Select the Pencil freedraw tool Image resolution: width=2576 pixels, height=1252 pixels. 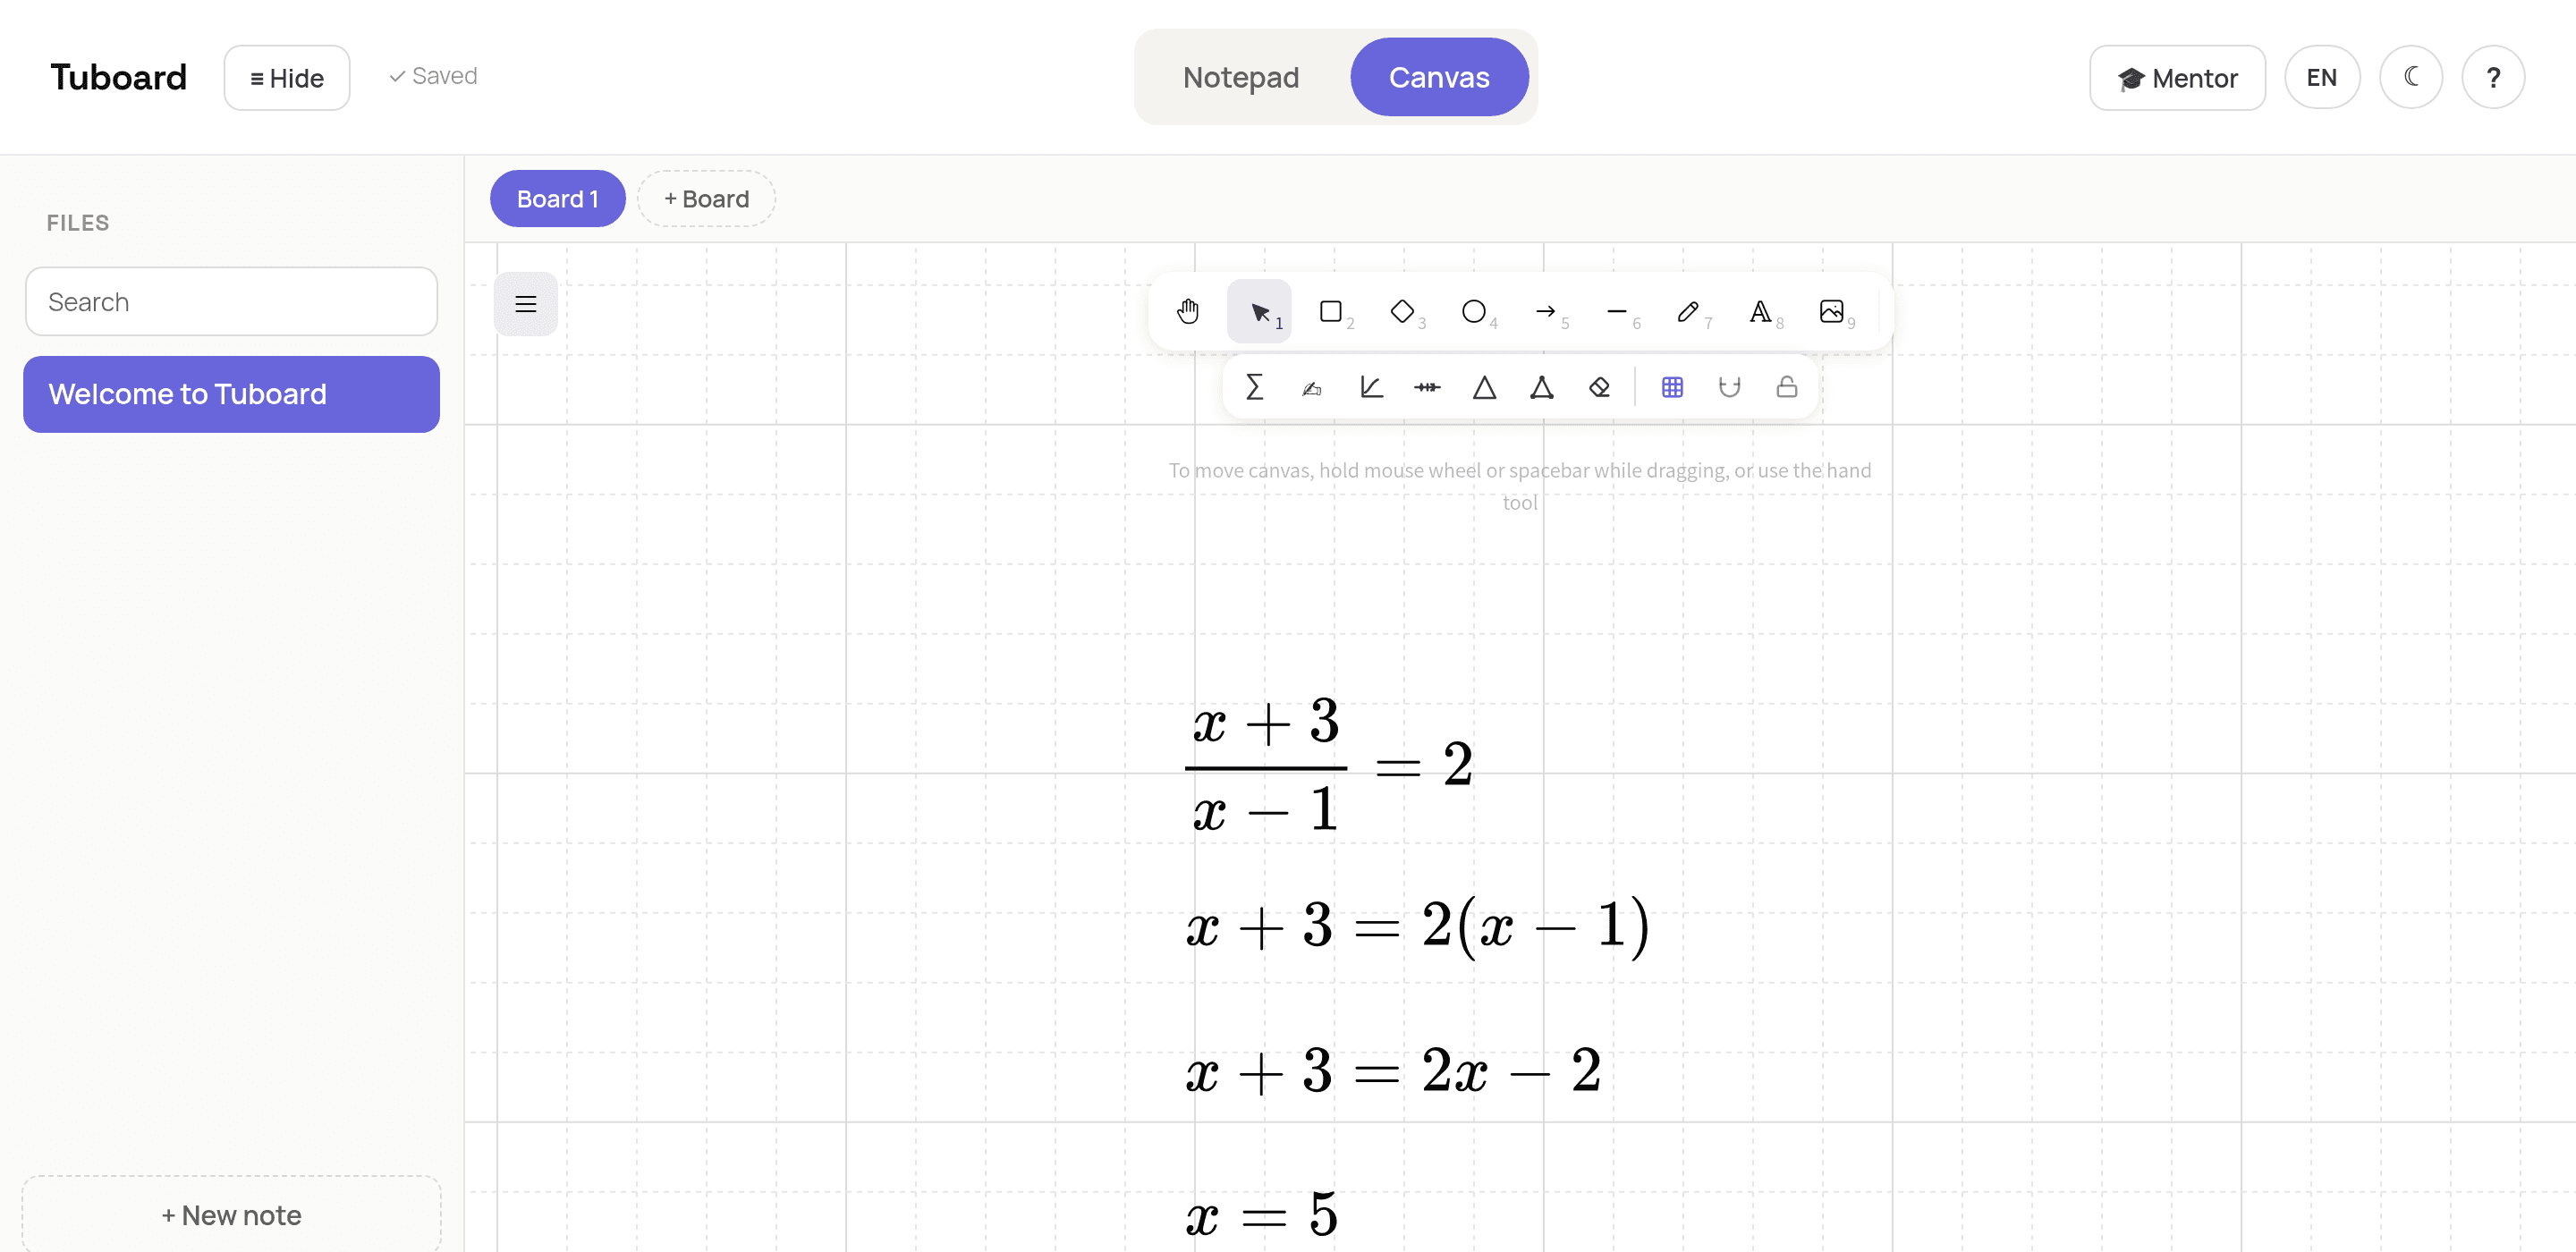1689,311
